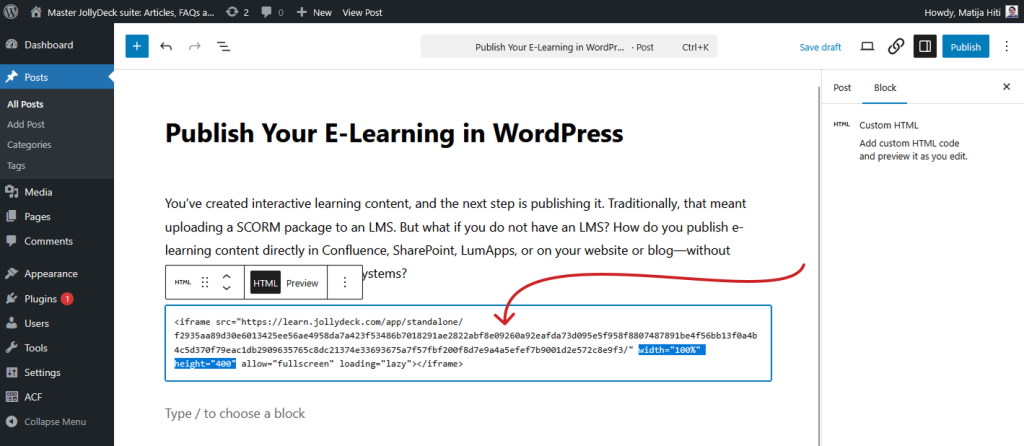This screenshot has width=1024, height=446.
Task: Open Plugins menu in sidebar
Action: click(40, 298)
